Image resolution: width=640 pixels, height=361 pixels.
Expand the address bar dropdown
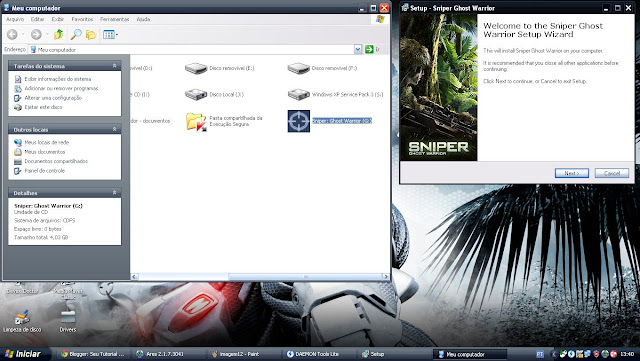tap(358, 49)
